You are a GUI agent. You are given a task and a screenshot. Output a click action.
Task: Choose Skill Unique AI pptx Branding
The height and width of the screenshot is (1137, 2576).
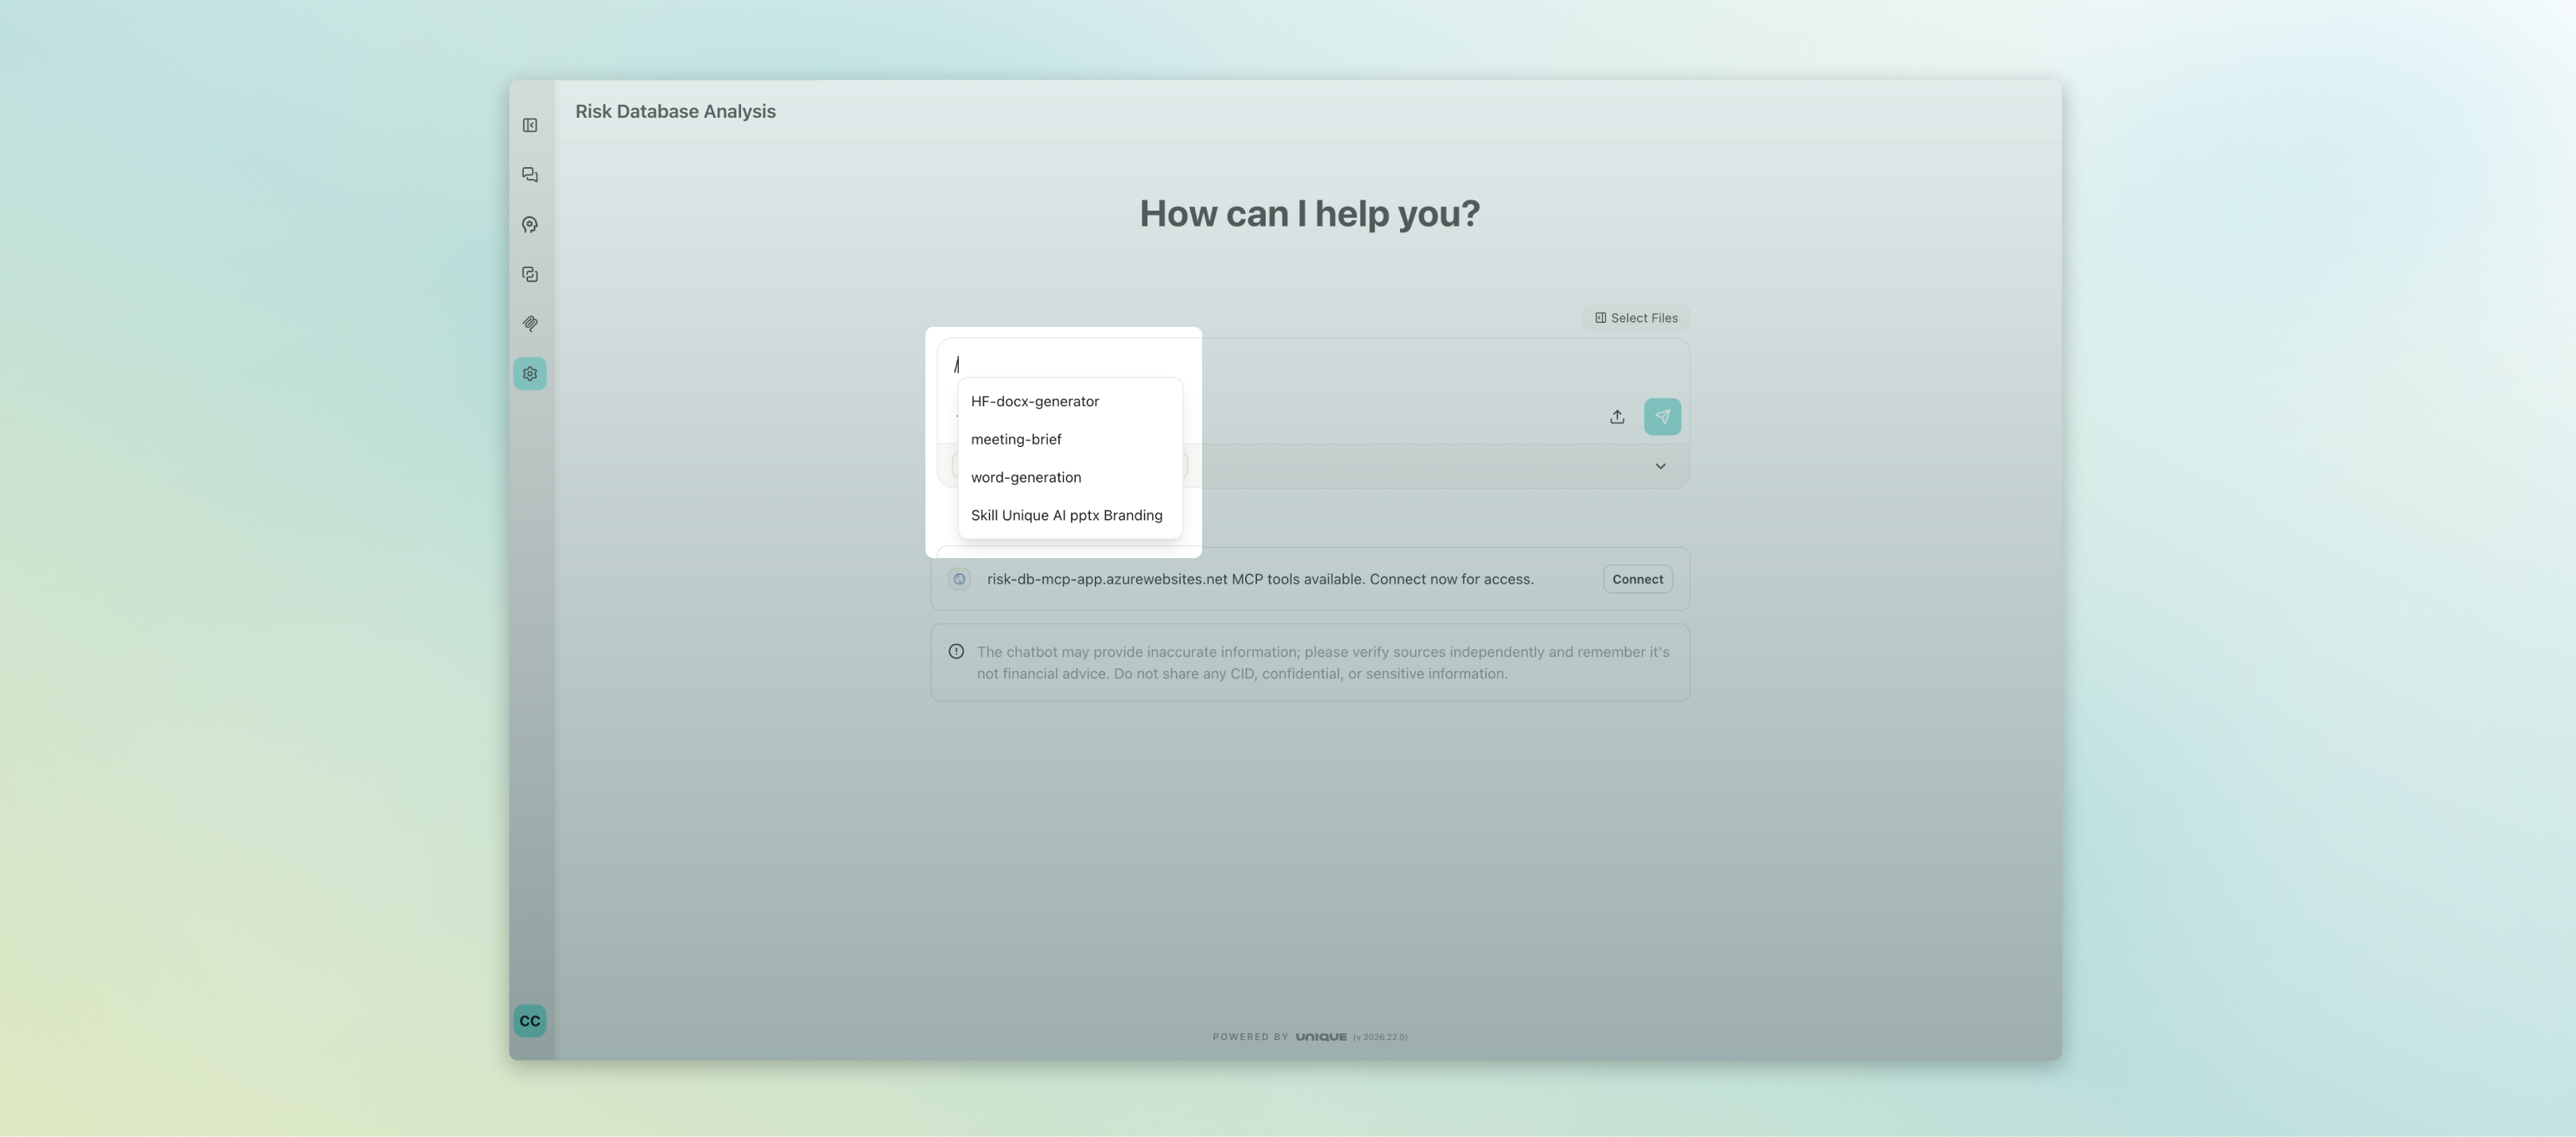(x=1070, y=515)
